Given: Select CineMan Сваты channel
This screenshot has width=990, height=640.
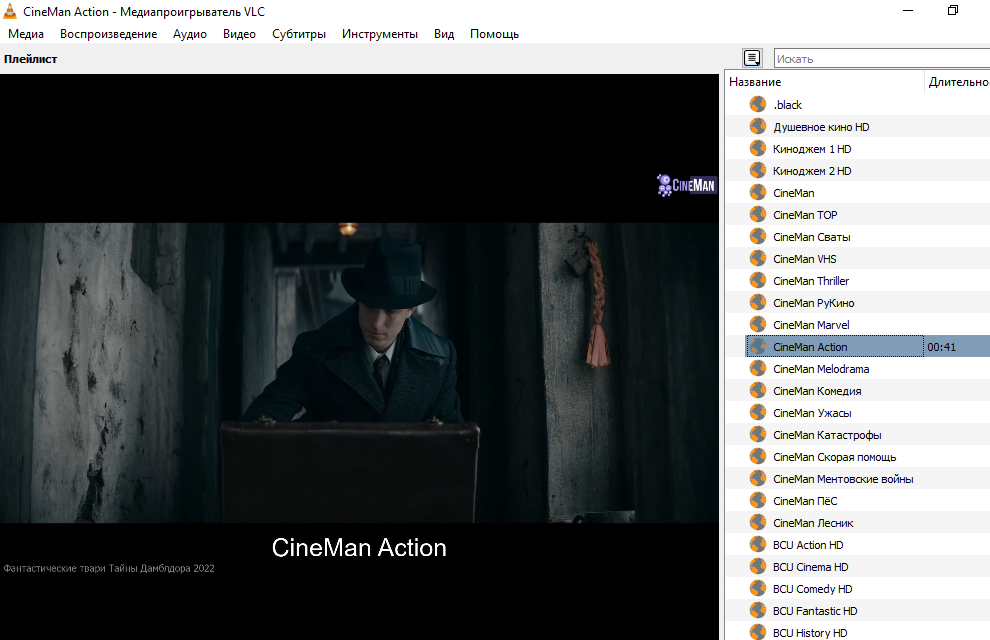Looking at the screenshot, I should (x=811, y=237).
